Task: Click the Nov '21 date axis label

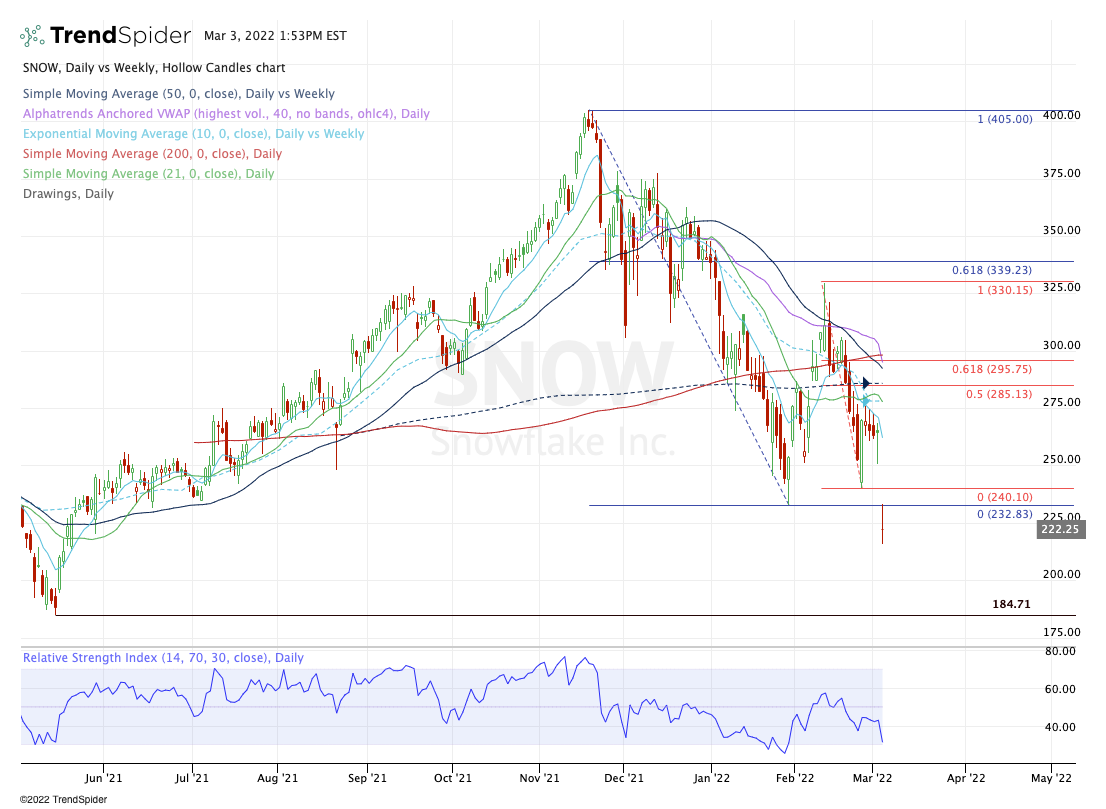Action: tap(539, 778)
